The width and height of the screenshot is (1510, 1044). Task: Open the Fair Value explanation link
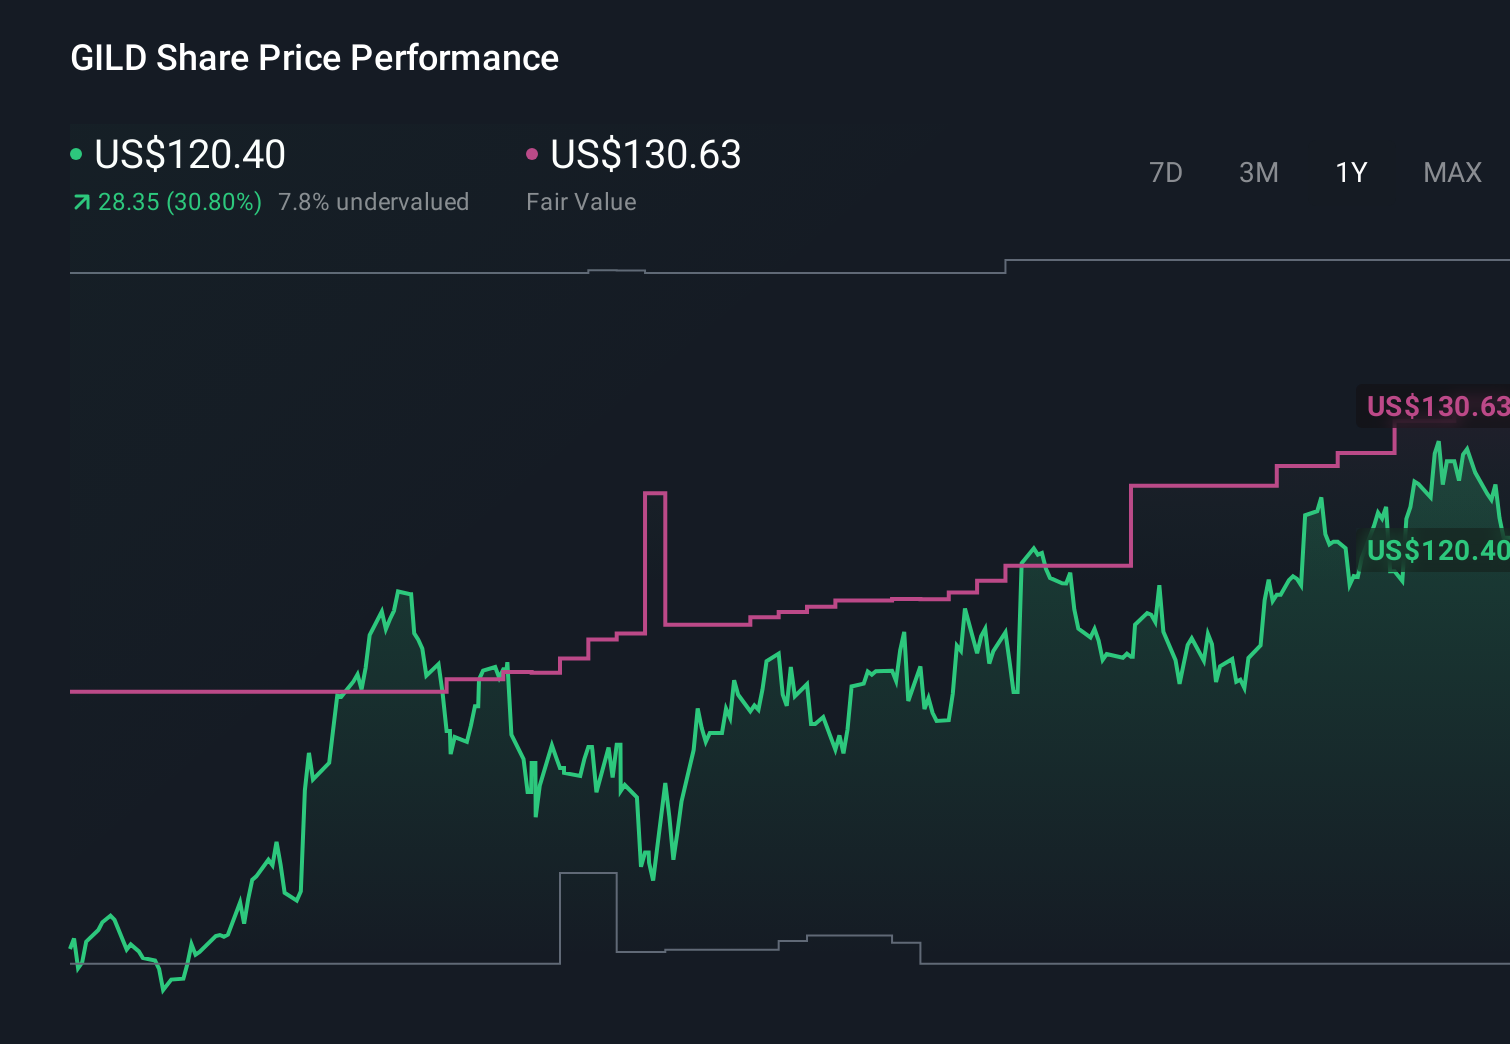(581, 201)
